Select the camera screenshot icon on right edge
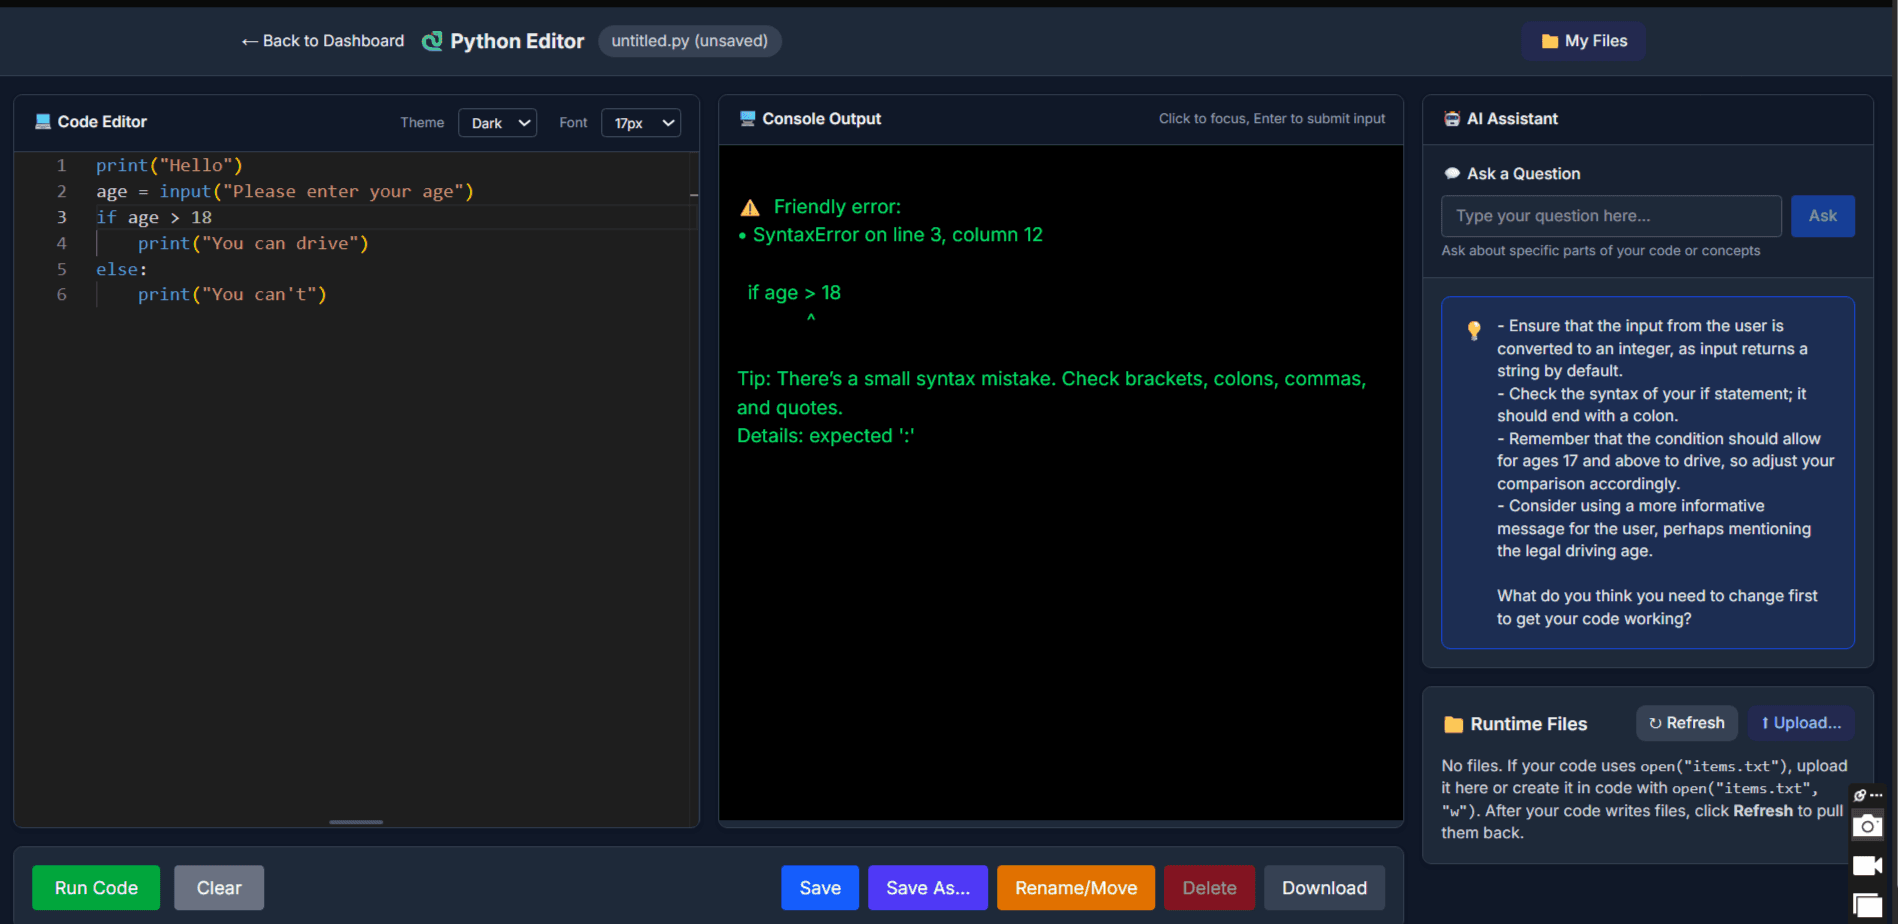Image resolution: width=1898 pixels, height=924 pixels. 1868,825
